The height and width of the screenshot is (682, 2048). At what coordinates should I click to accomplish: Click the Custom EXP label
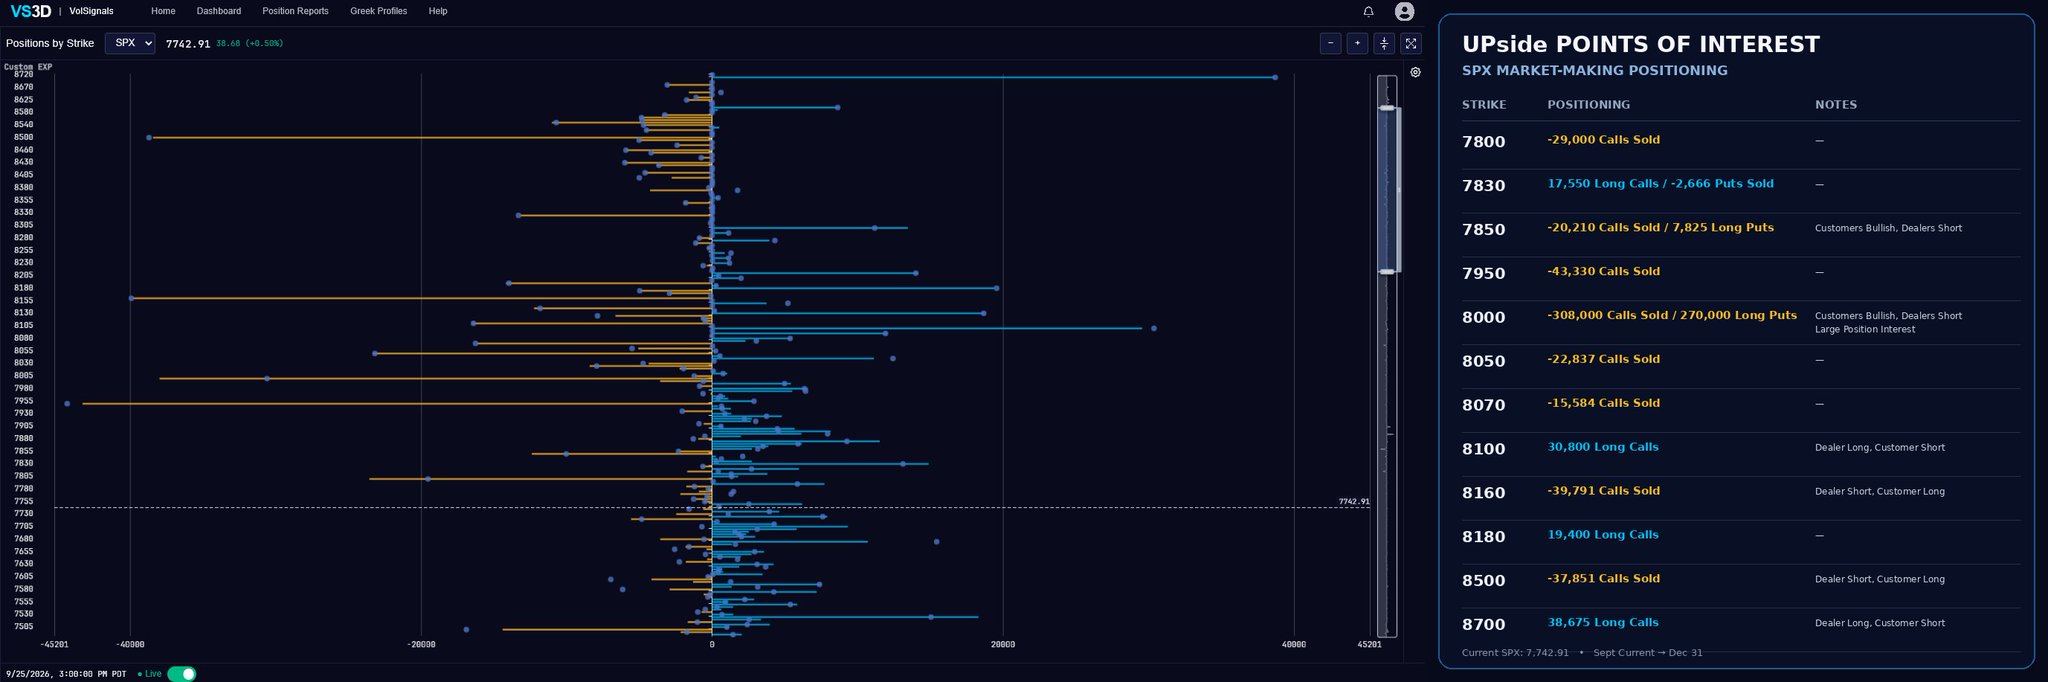28,67
